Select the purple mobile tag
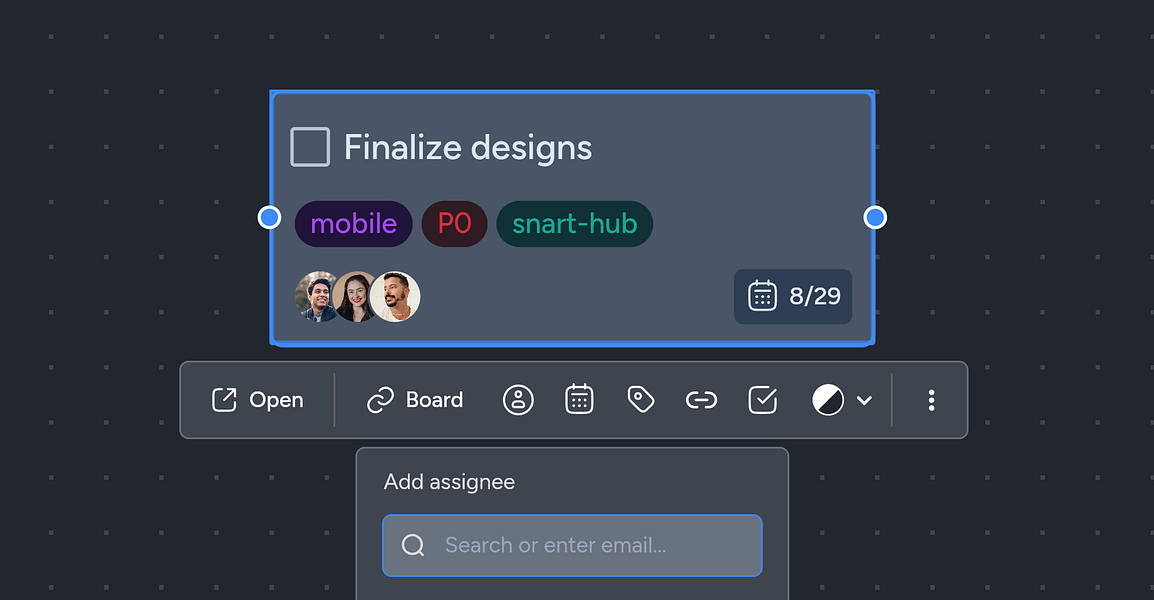 pyautogui.click(x=353, y=224)
